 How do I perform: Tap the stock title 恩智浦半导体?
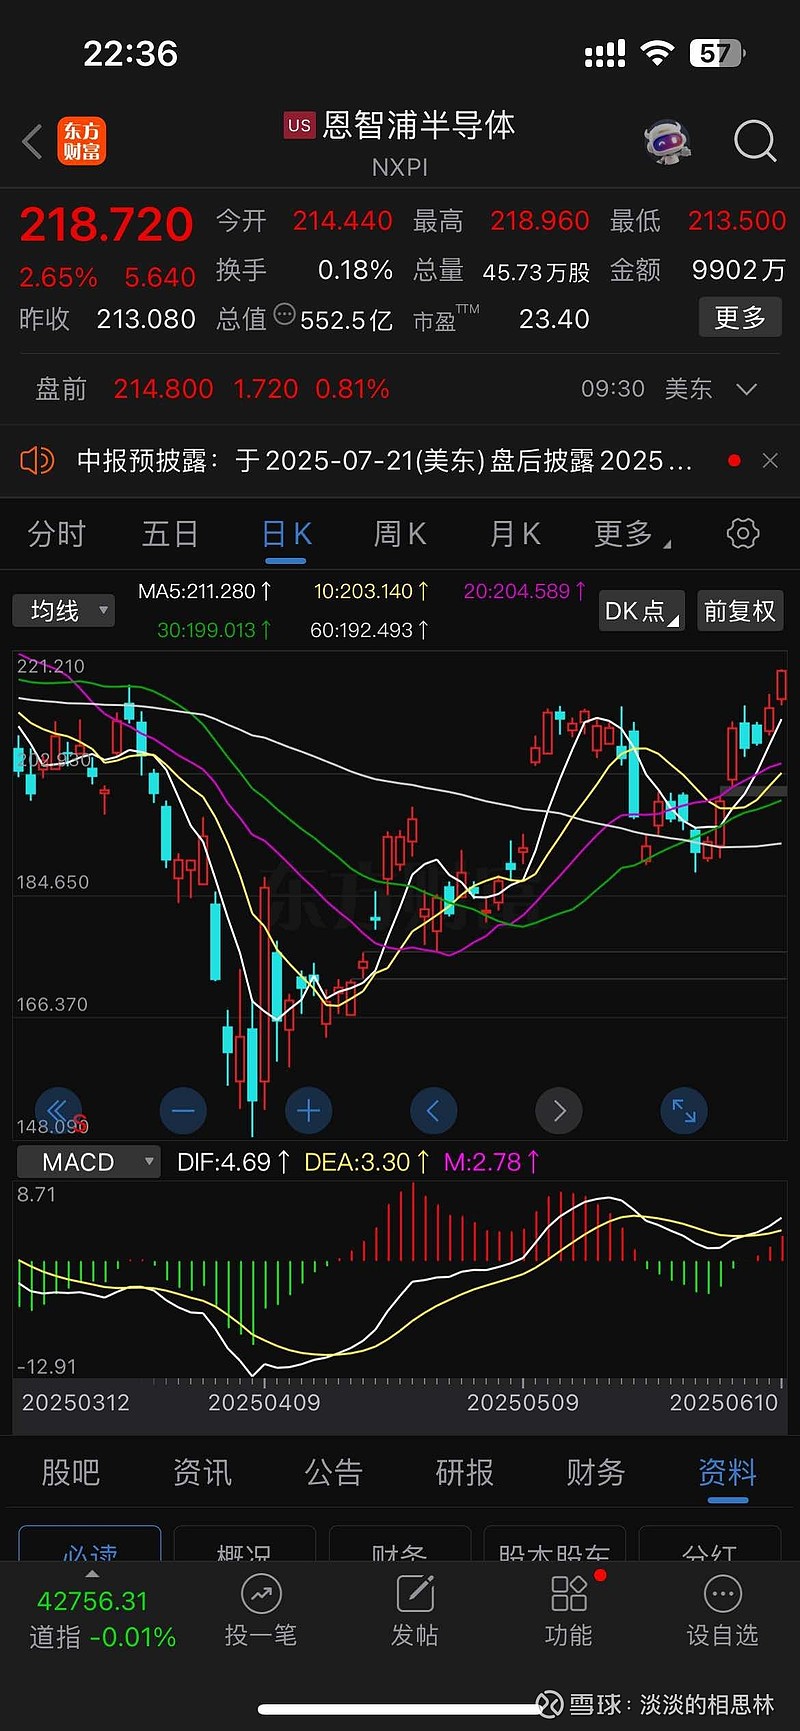(419, 125)
